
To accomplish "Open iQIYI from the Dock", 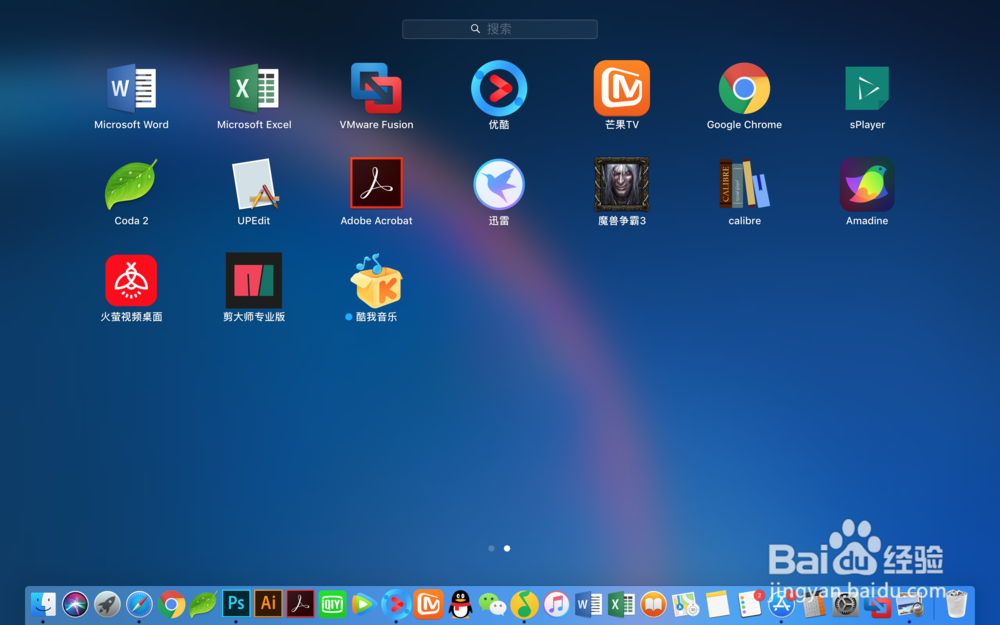I will (332, 603).
